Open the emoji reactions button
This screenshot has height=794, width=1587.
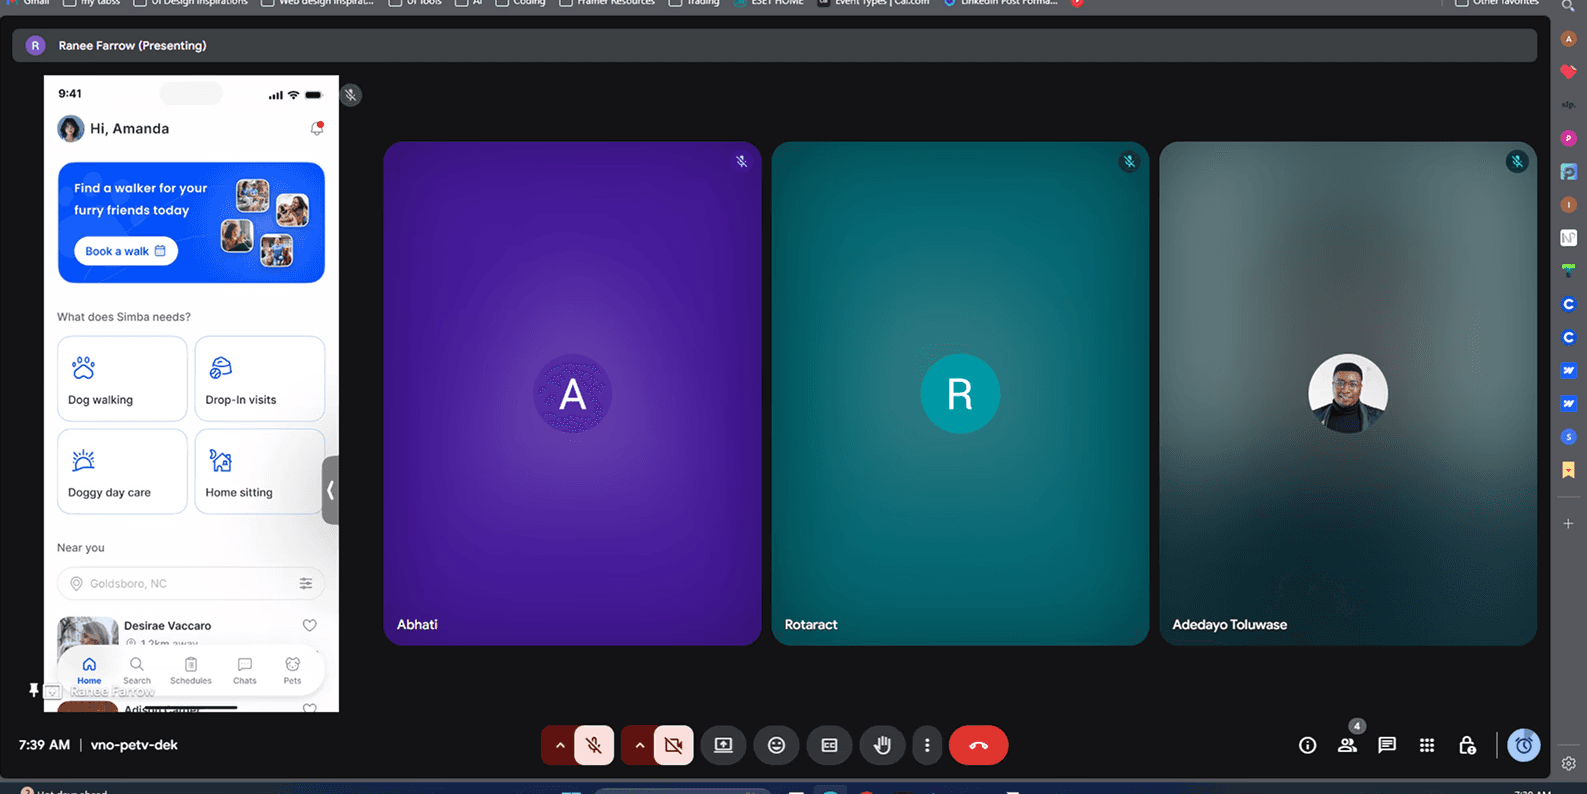[776, 745]
